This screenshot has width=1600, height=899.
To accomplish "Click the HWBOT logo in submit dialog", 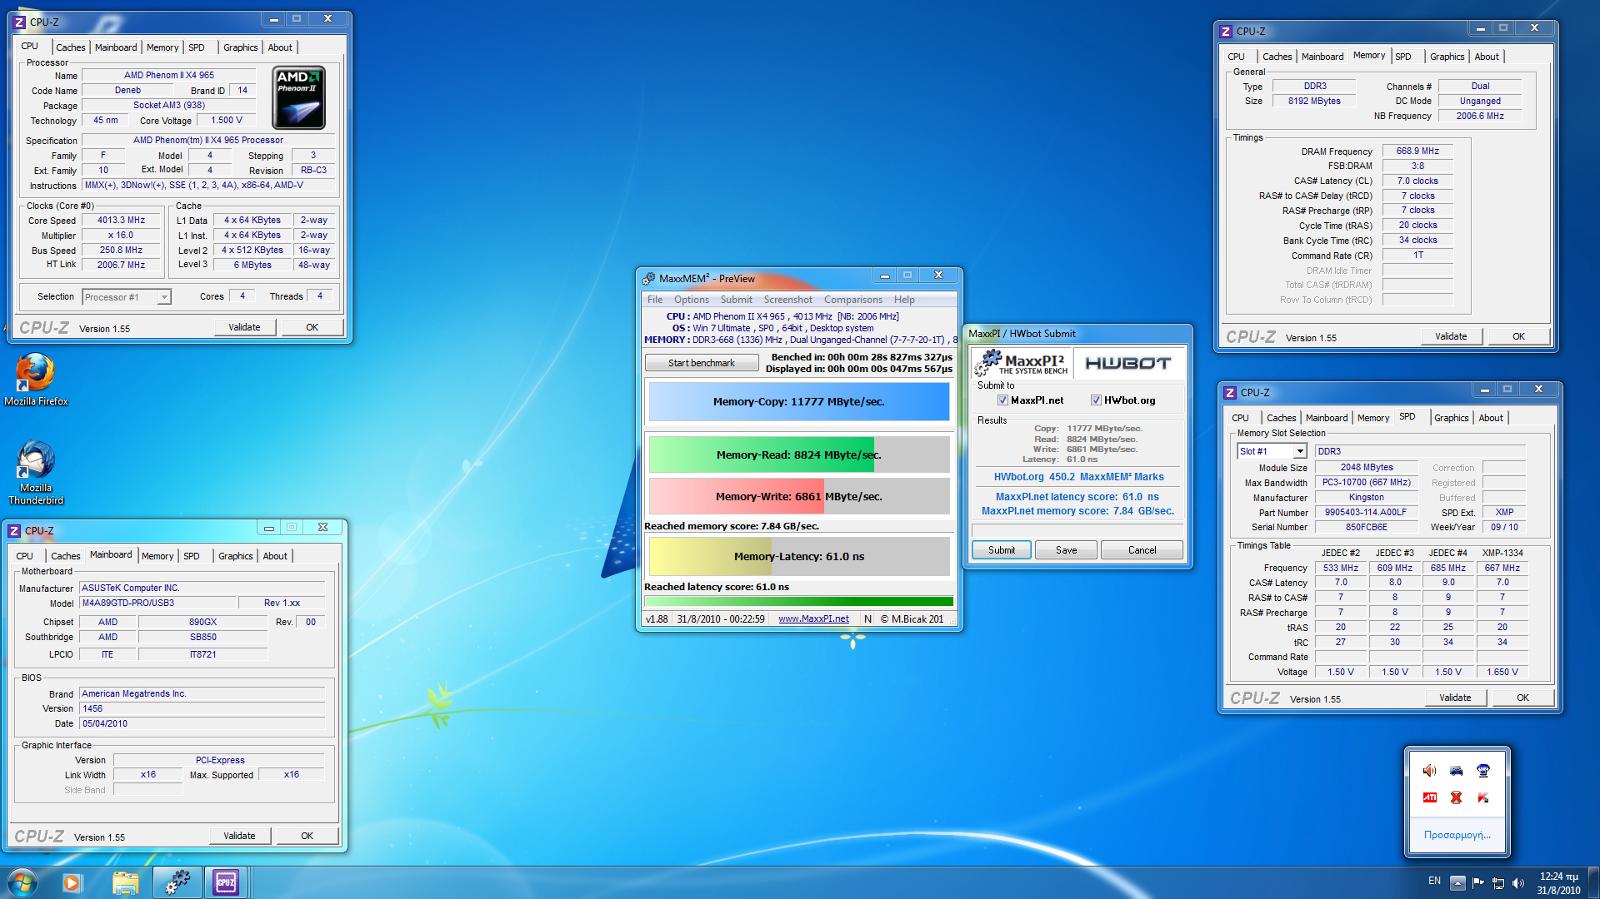I will [x=1127, y=363].
